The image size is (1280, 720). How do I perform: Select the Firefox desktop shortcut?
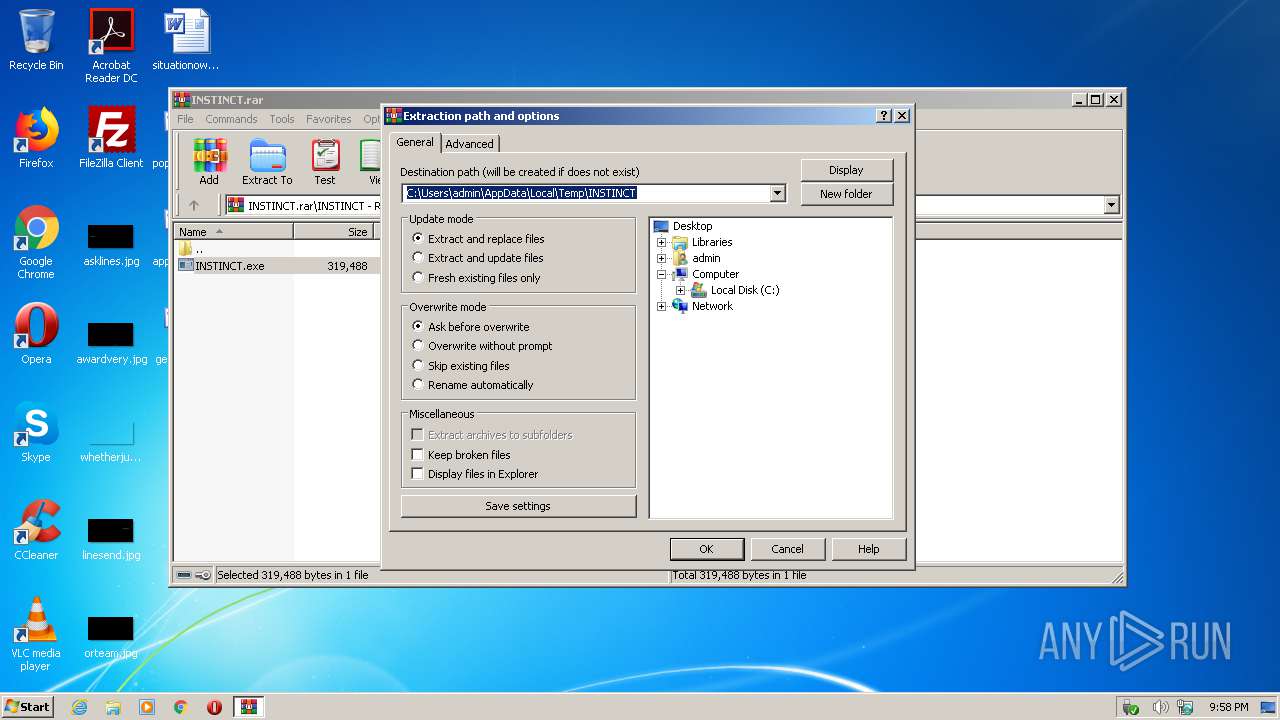coord(36,138)
